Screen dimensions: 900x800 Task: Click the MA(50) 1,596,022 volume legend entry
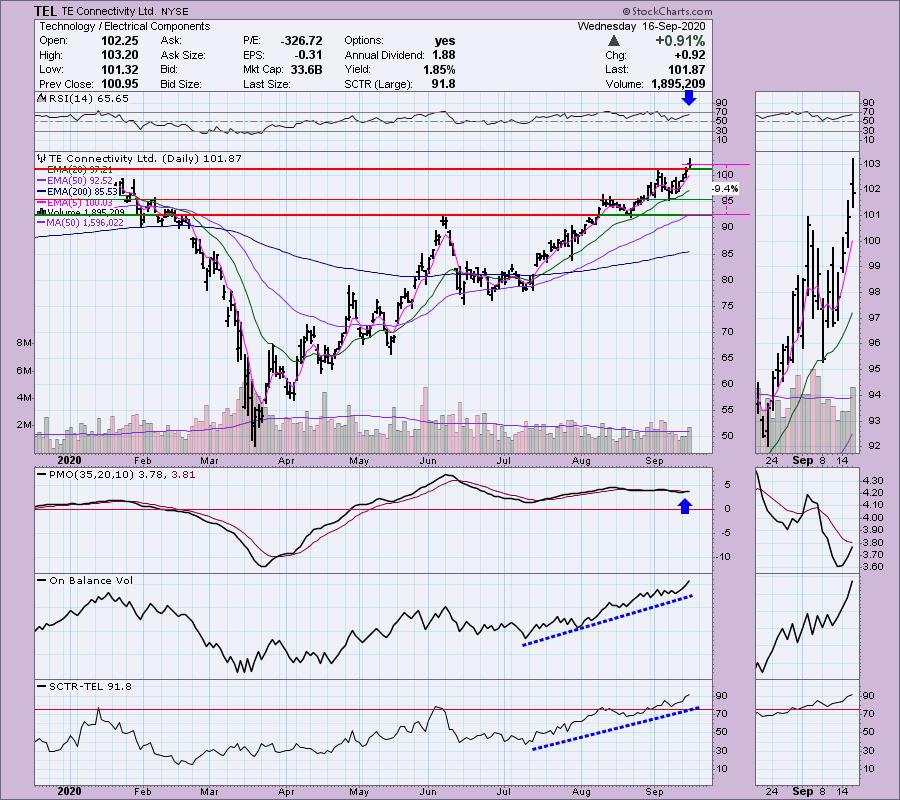[x=80, y=222]
